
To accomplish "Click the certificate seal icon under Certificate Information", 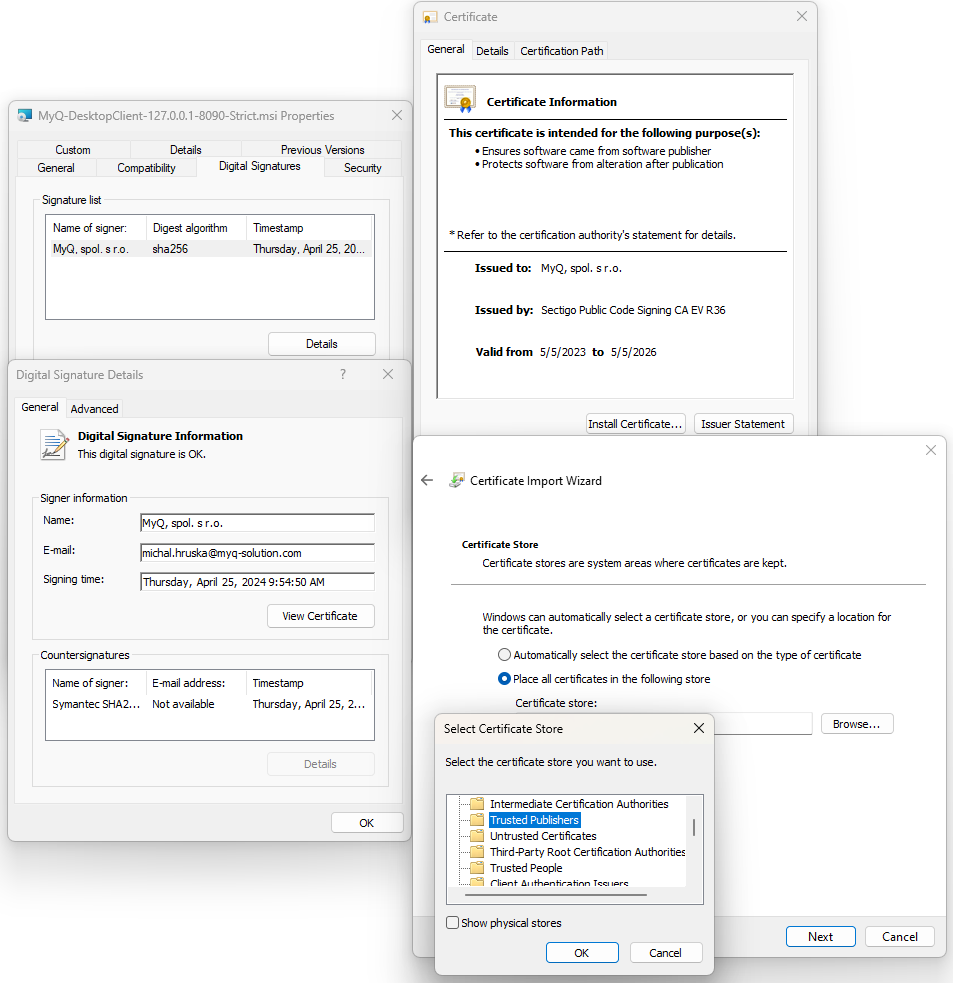I will pos(459,96).
